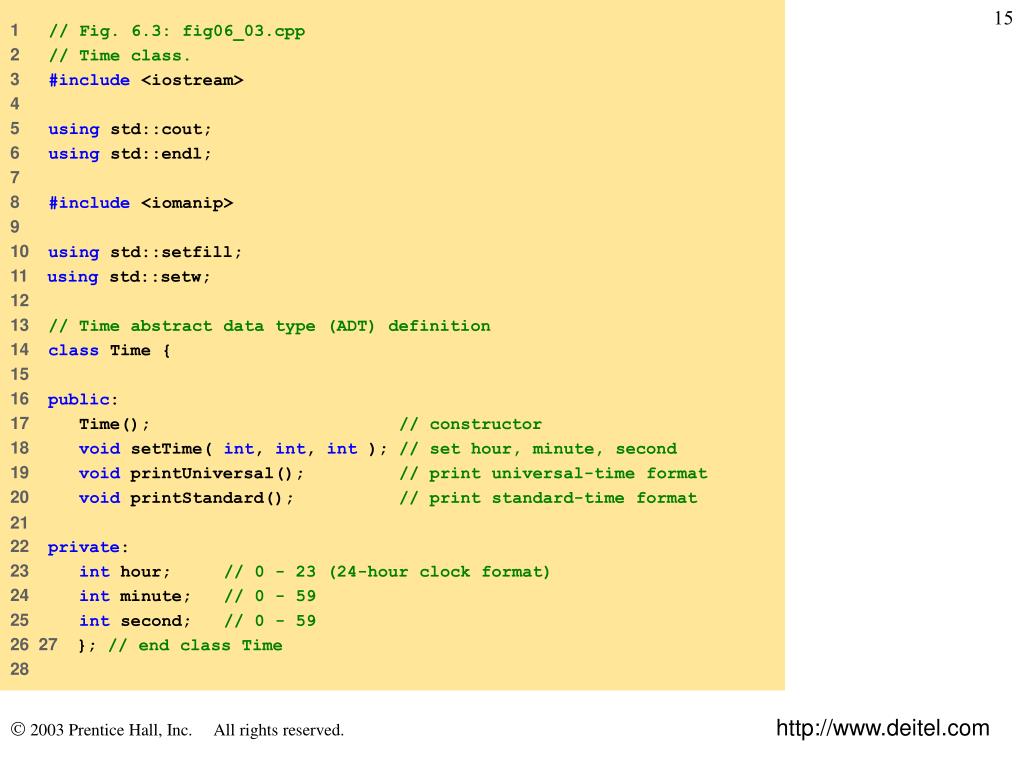Click the "int minute;" member declaration
Viewport: 1024px width, 768px height.
(135, 596)
